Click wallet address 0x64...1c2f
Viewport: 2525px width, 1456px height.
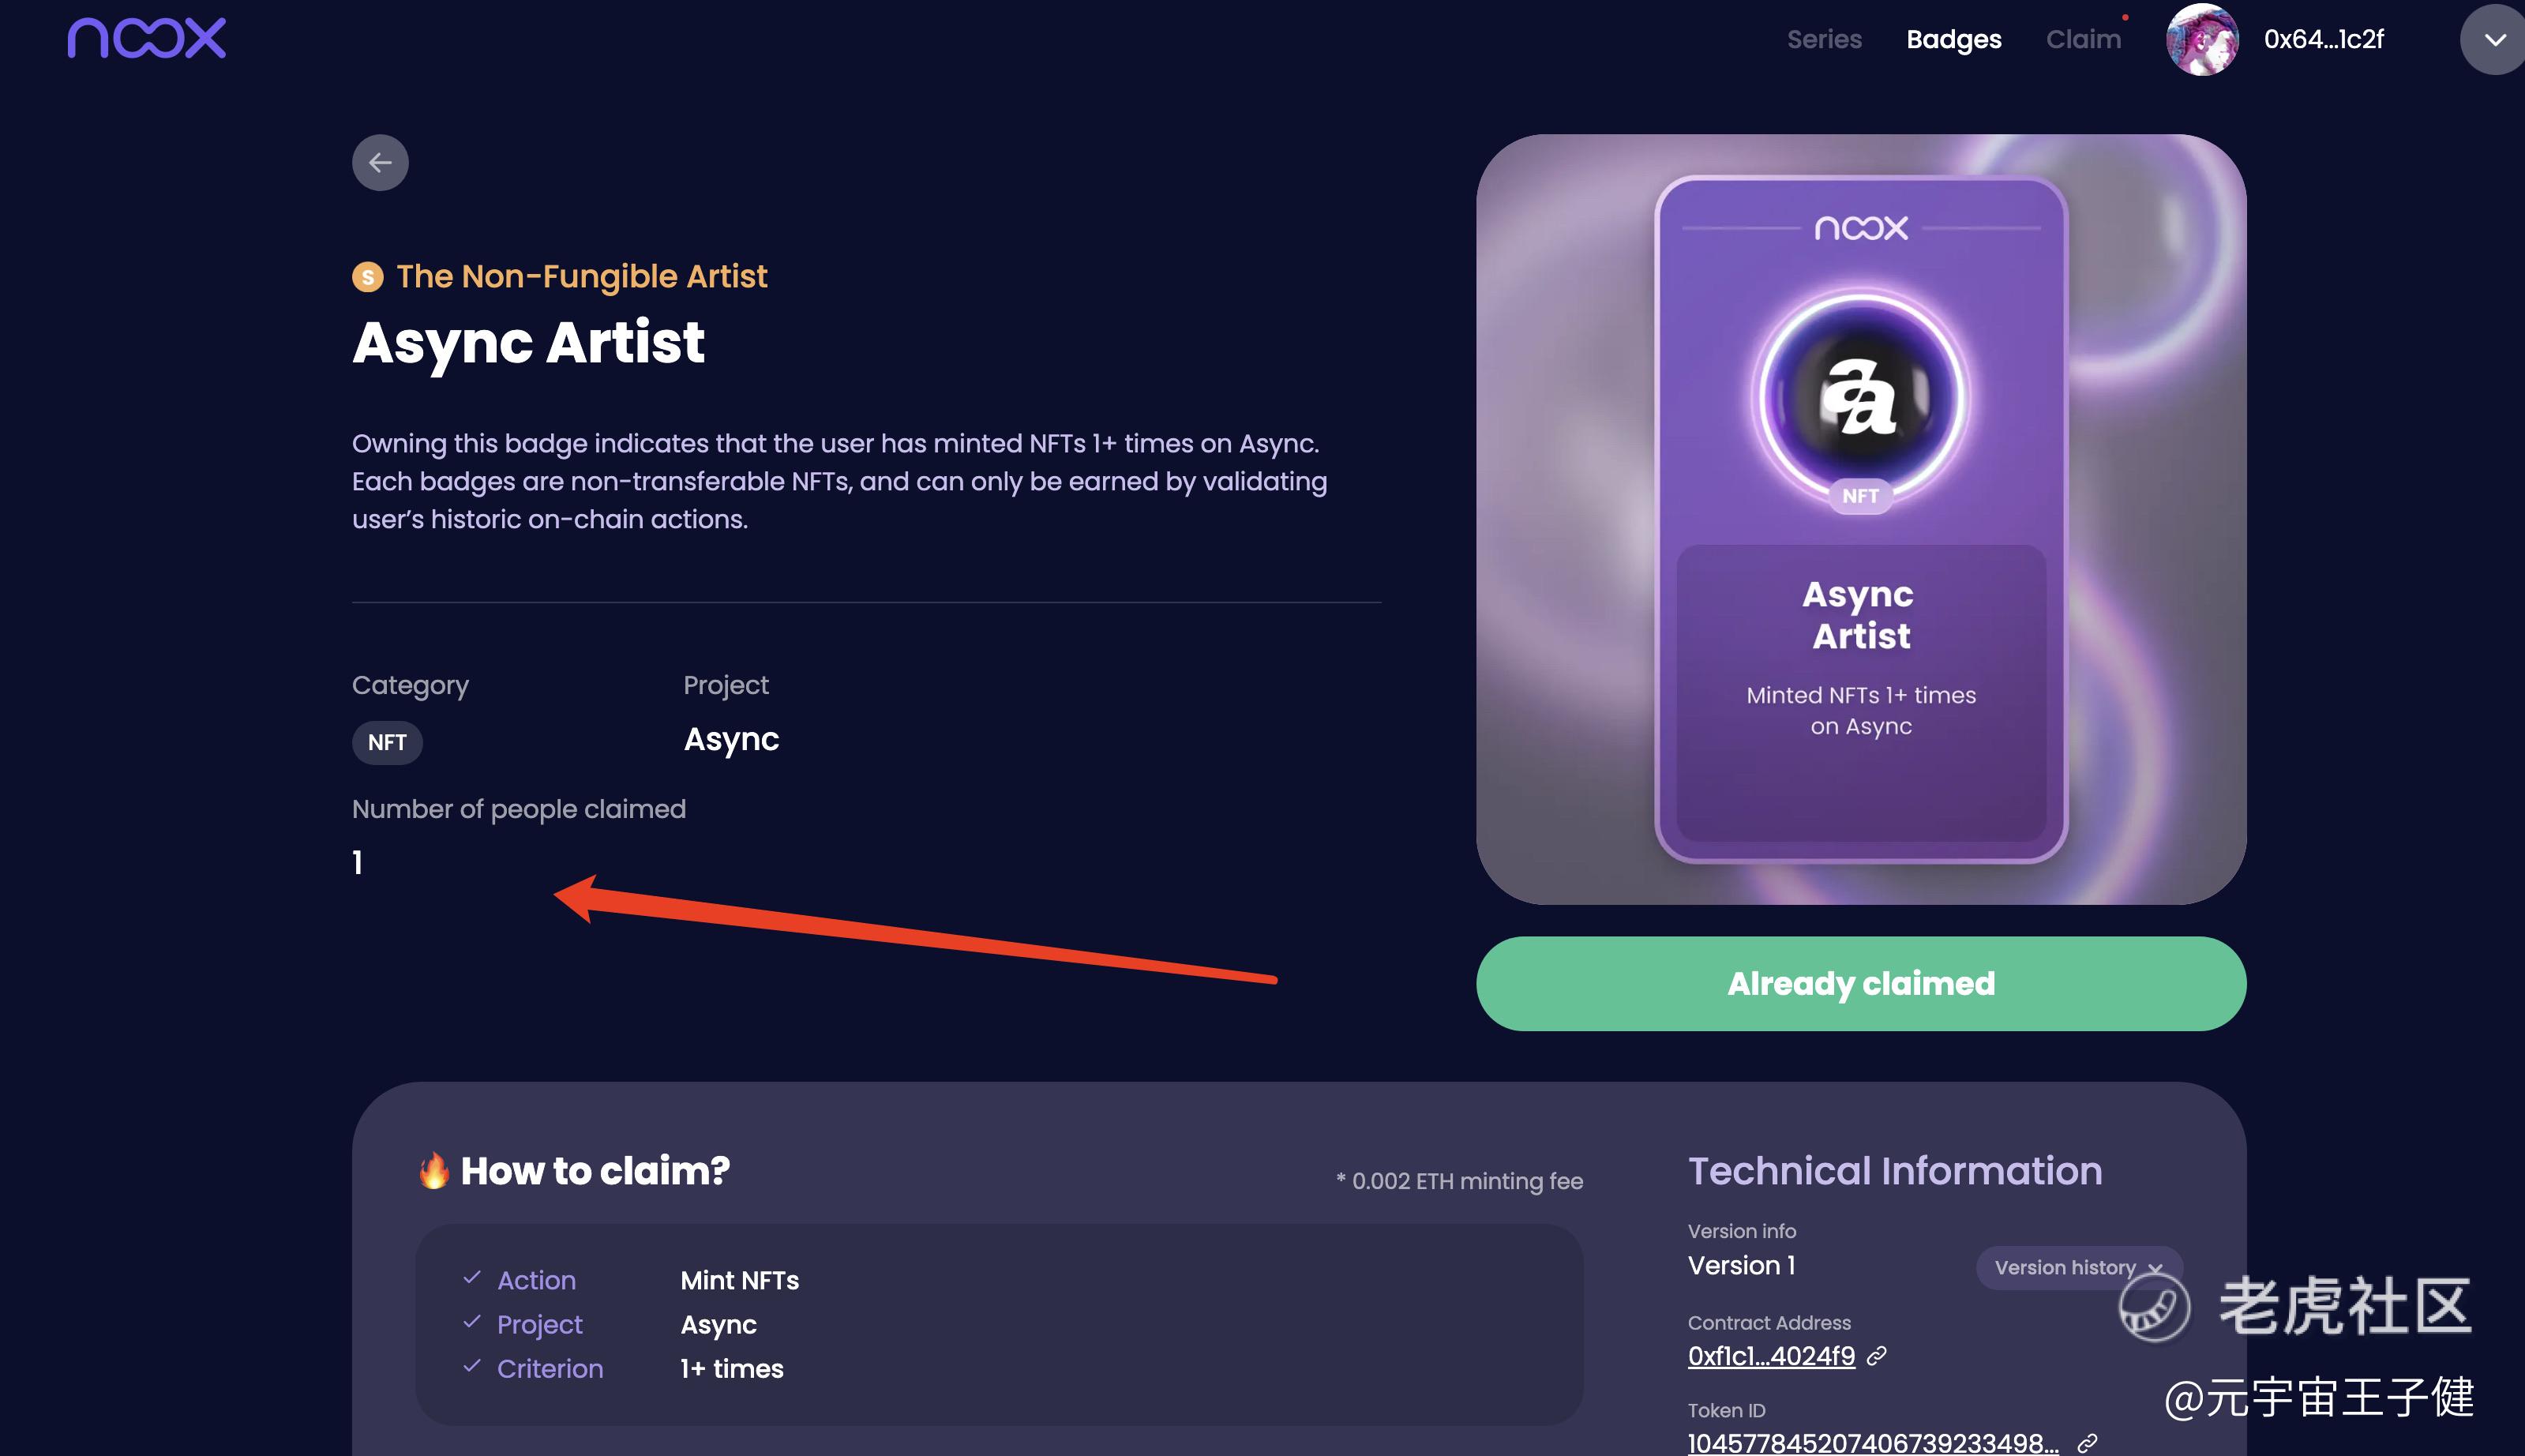click(2323, 39)
